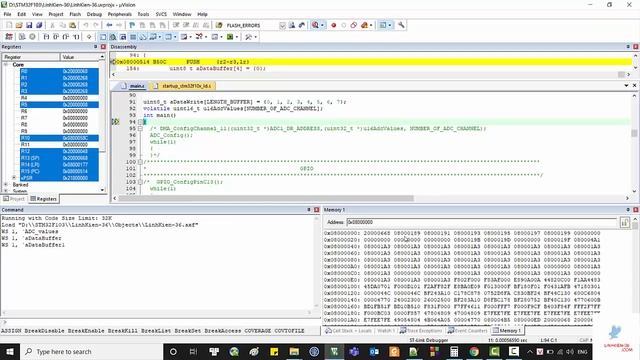Viewport: 640px width, 360px height.
Task: Open the Memory Windows dropdown arrow
Action: (175, 37)
